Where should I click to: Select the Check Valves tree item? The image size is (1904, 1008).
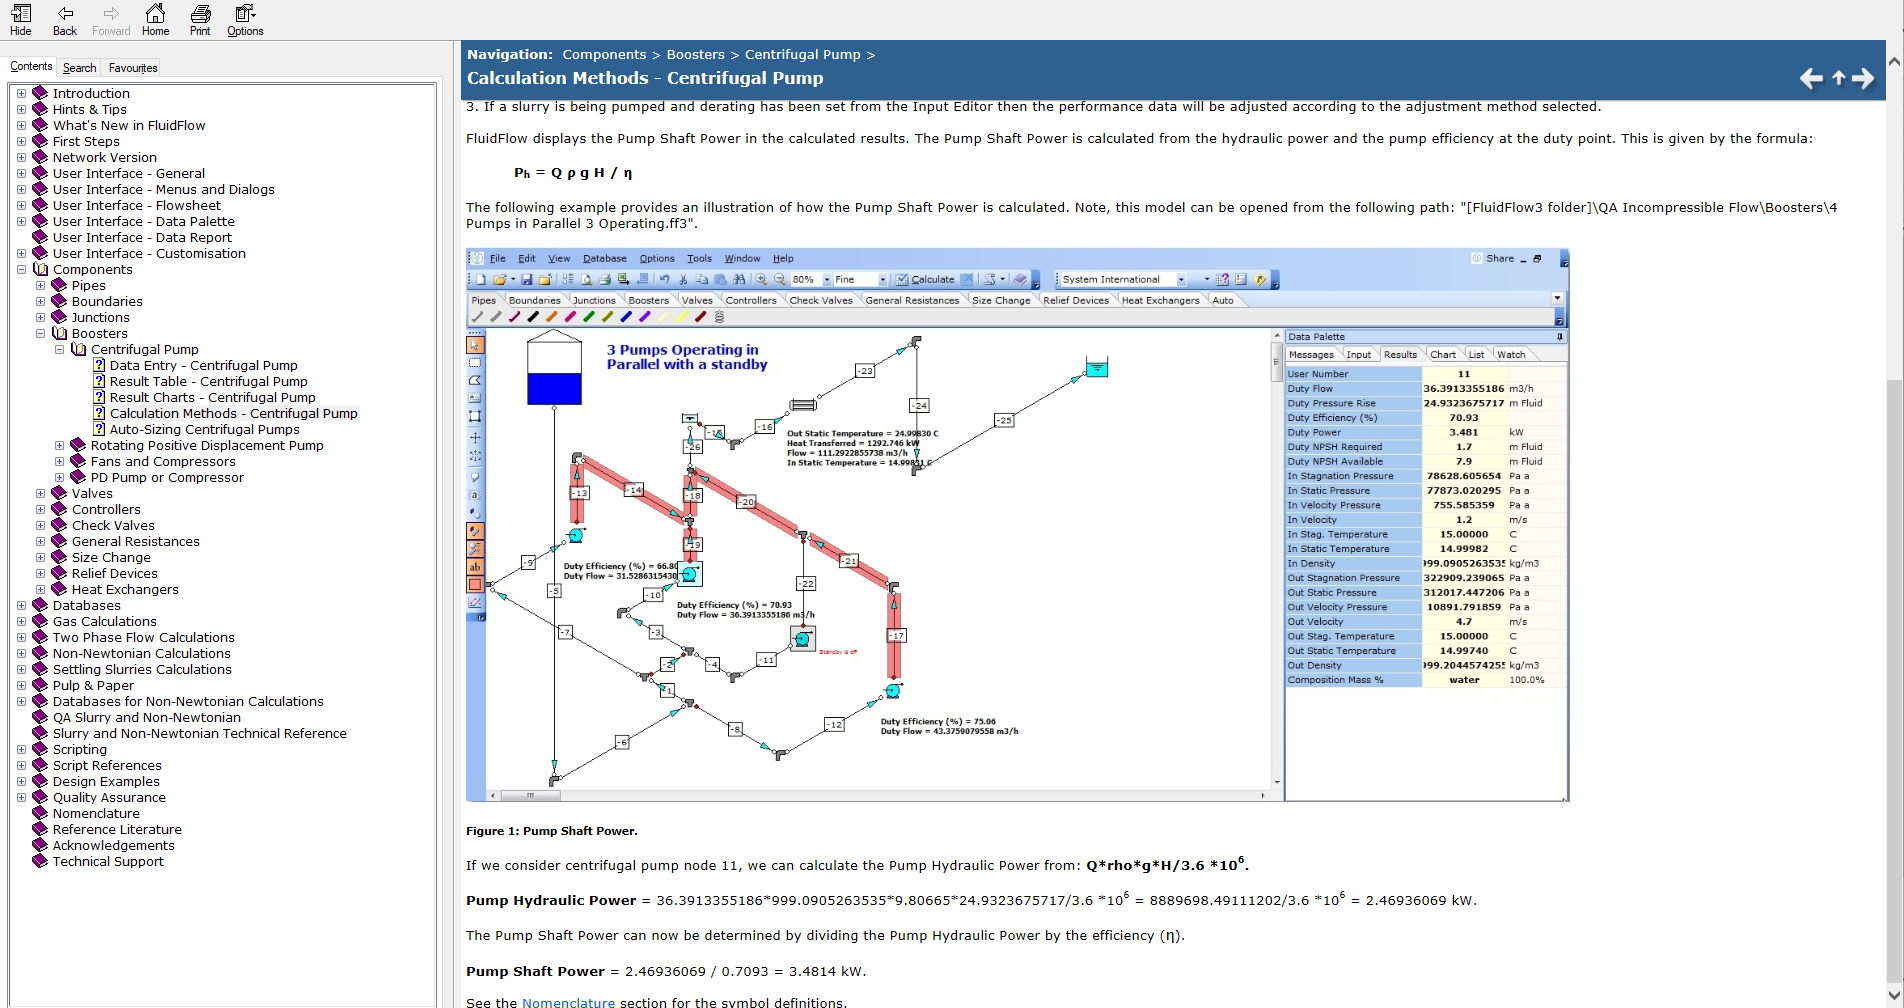[x=113, y=526]
